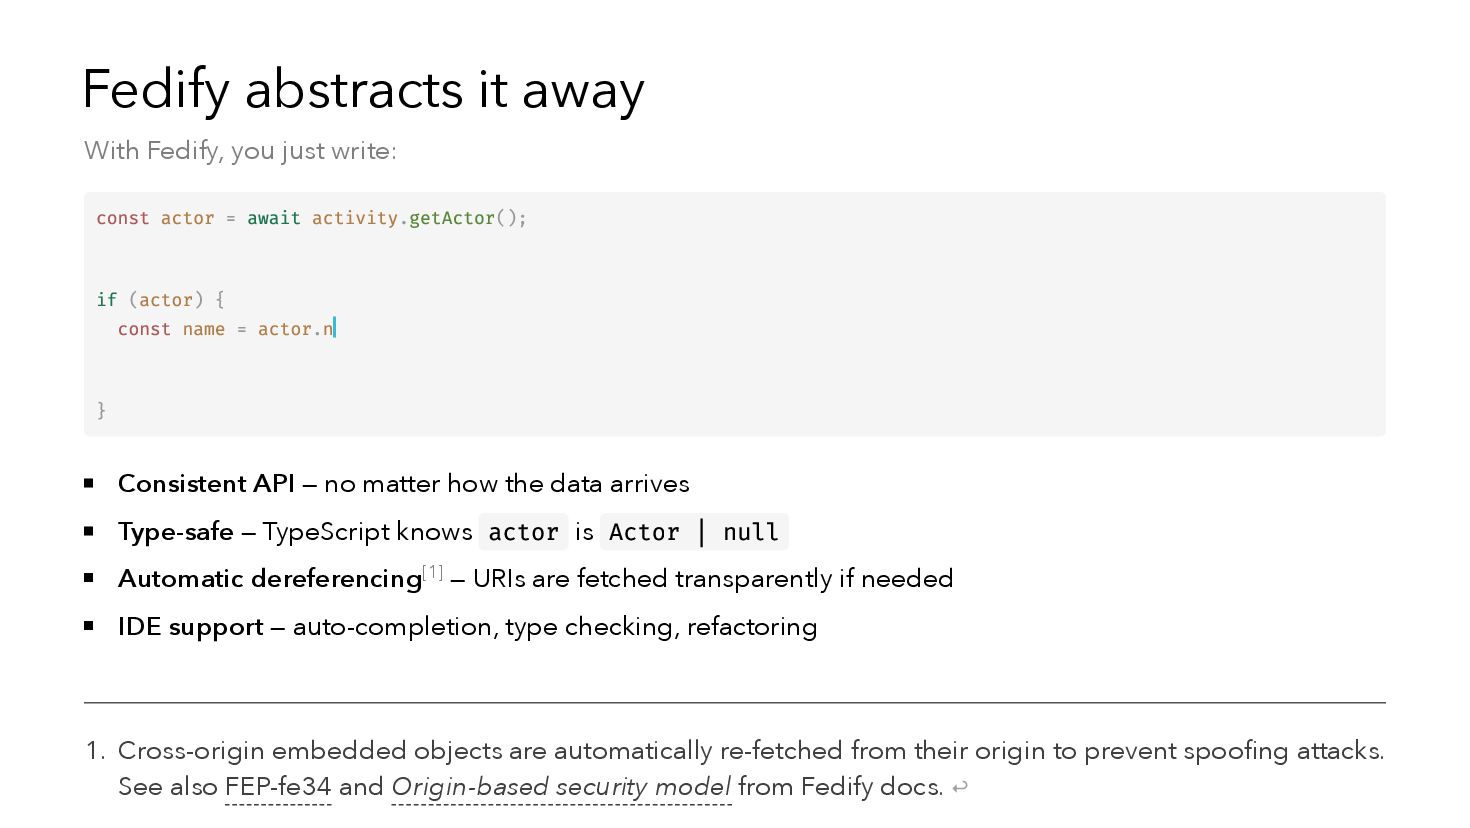Open the Origin-based security model link
Screen dimensions: 1470x828
(x=560, y=787)
